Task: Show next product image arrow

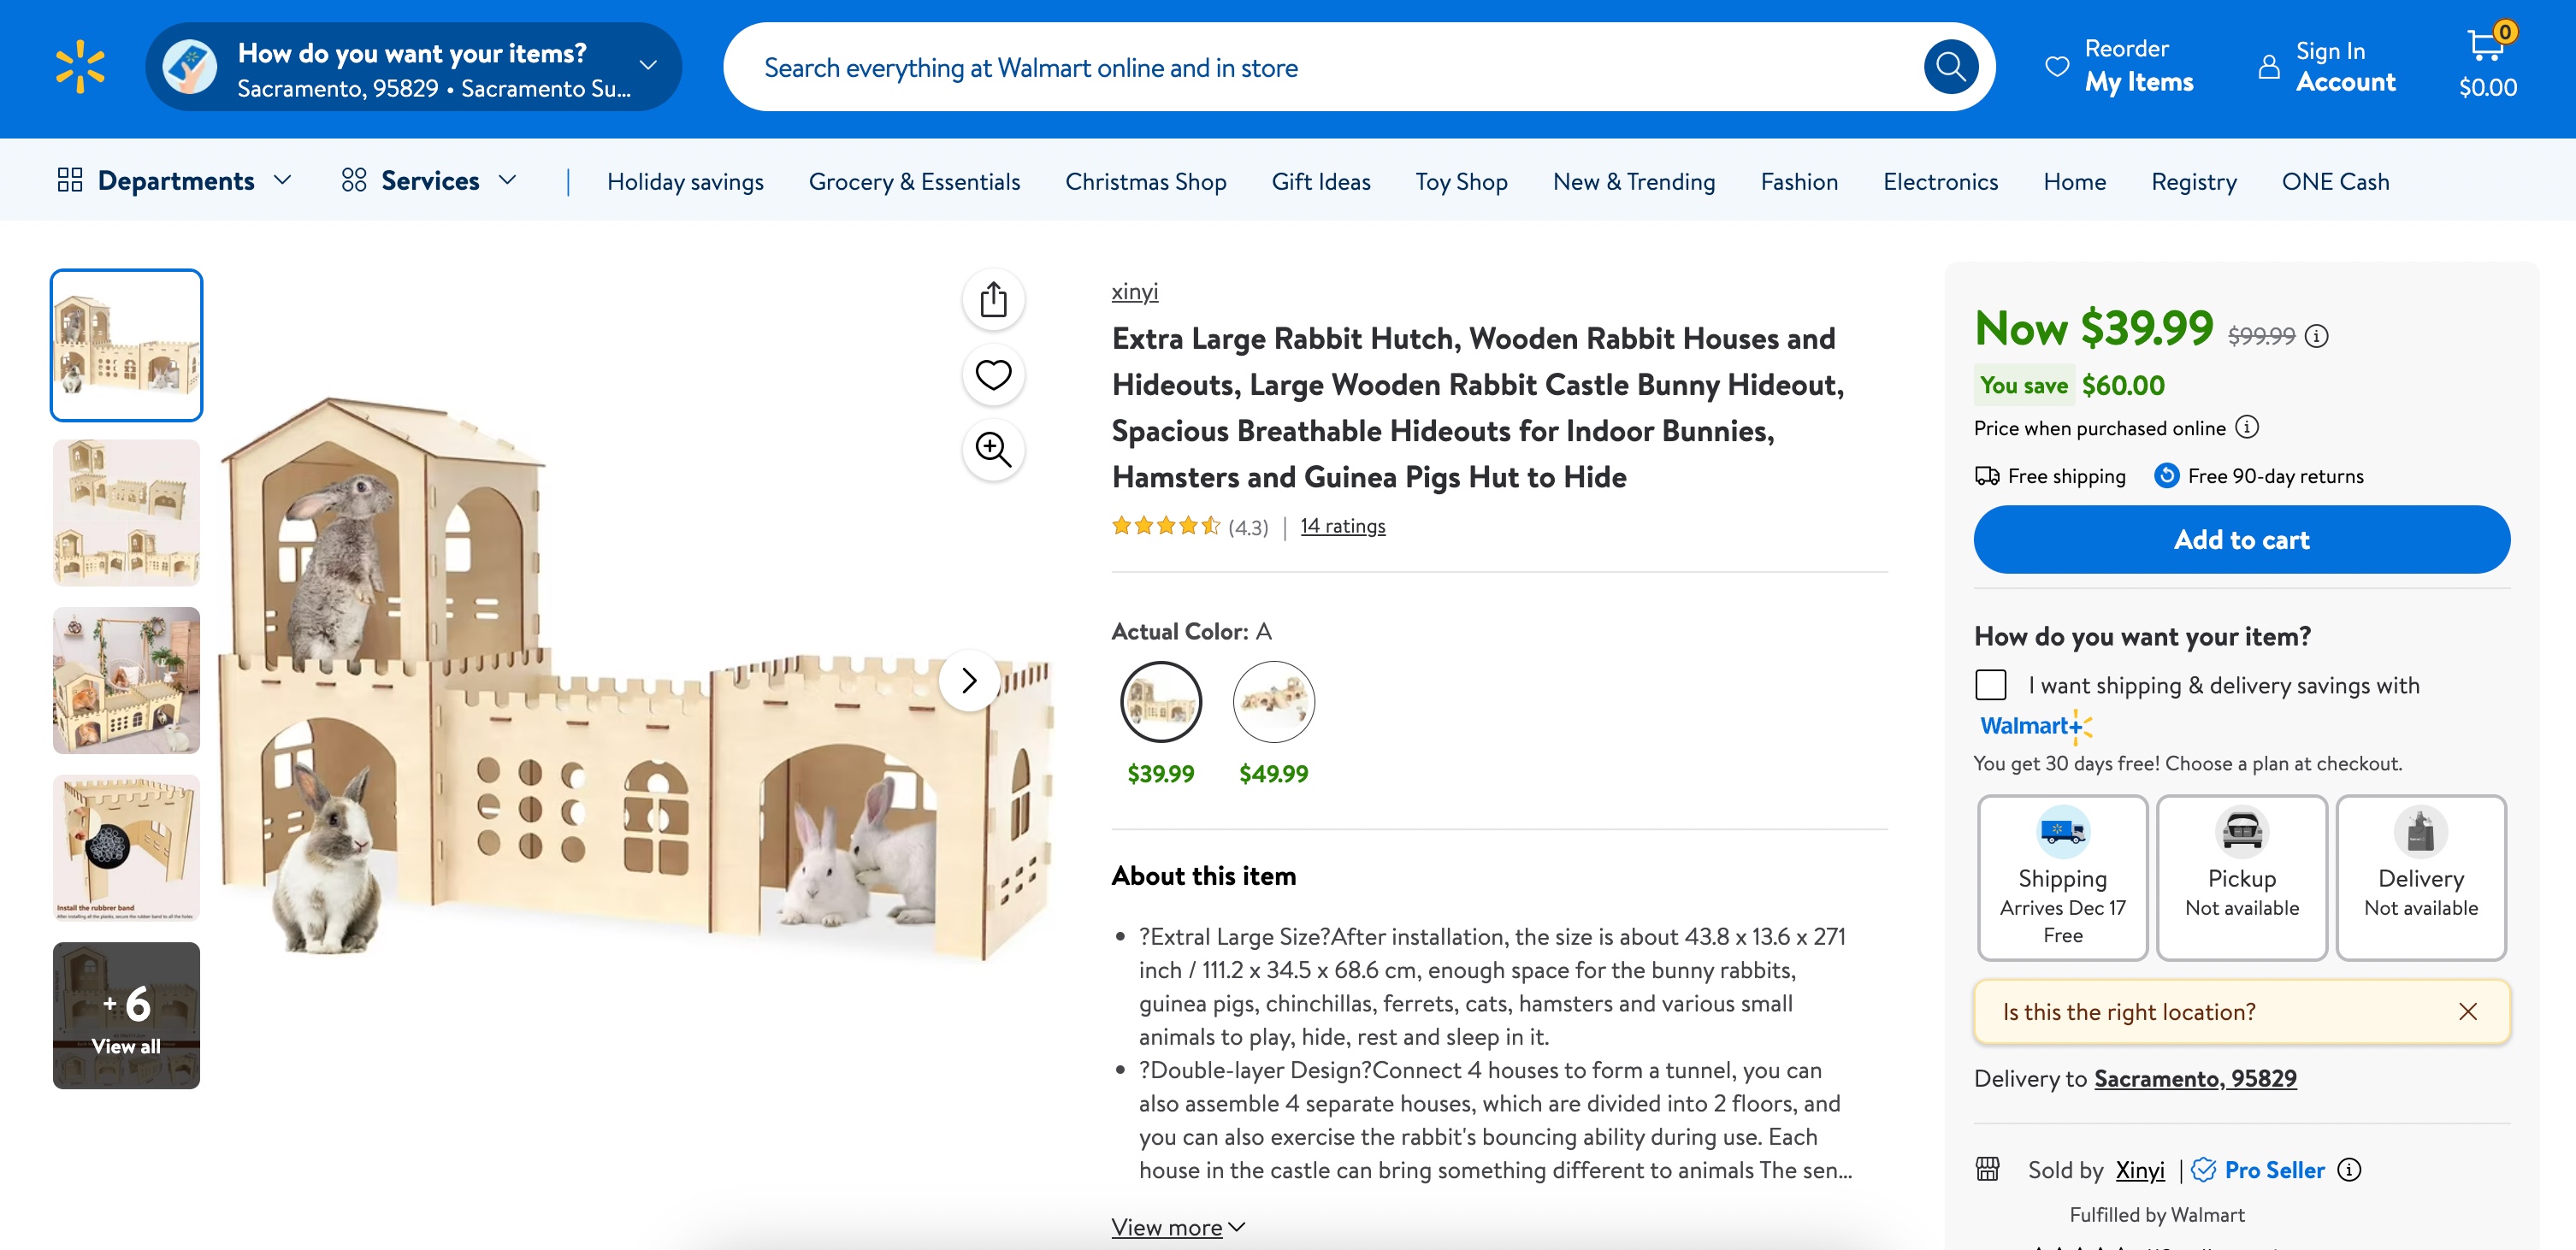Action: [x=968, y=681]
